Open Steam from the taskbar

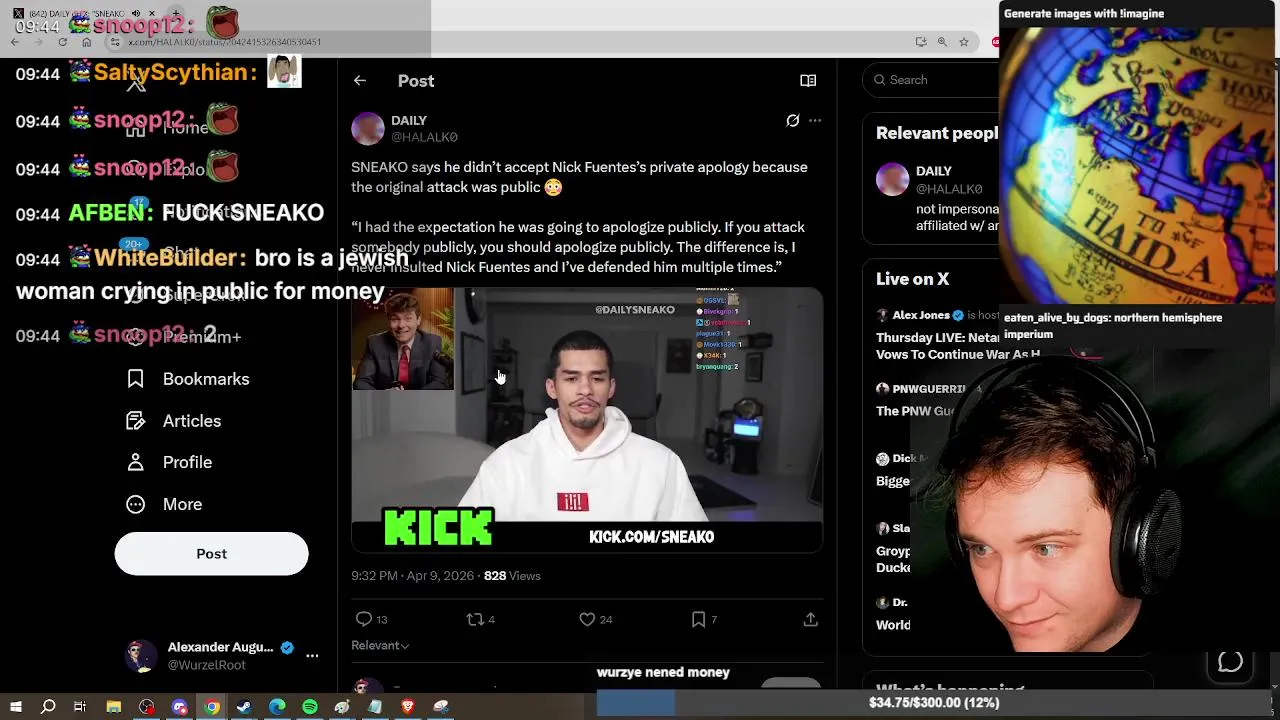click(244, 707)
